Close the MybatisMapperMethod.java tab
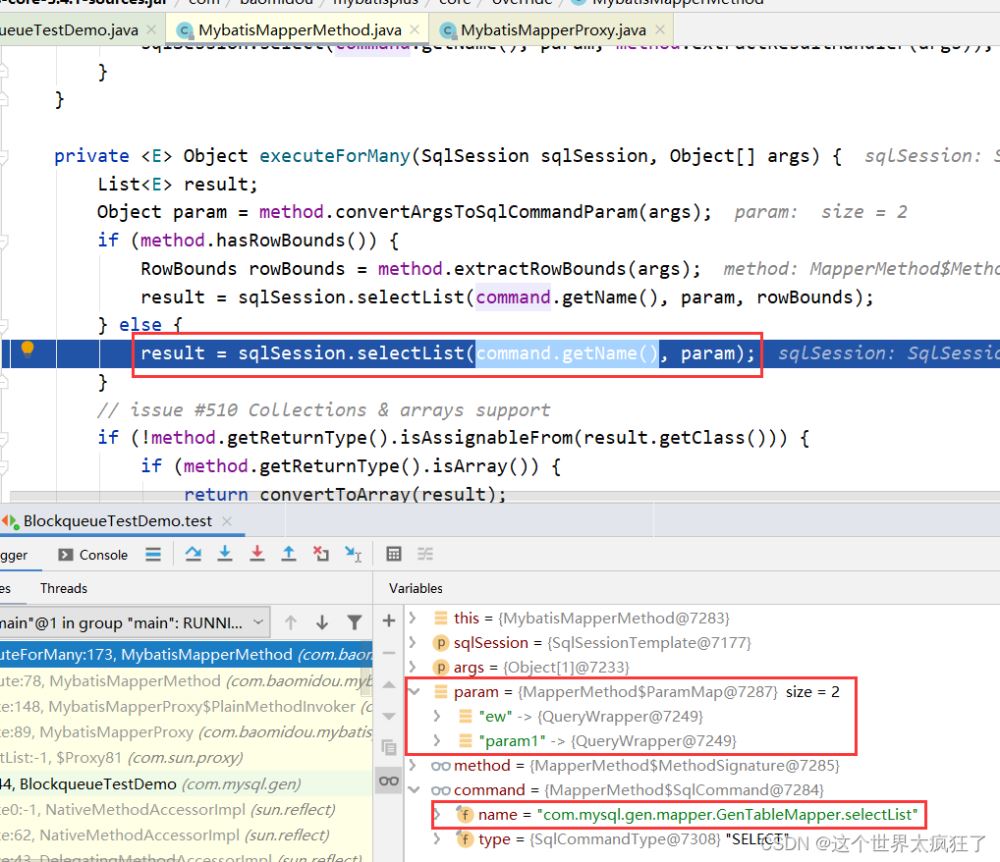Image resolution: width=1000 pixels, height=862 pixels. click(415, 30)
